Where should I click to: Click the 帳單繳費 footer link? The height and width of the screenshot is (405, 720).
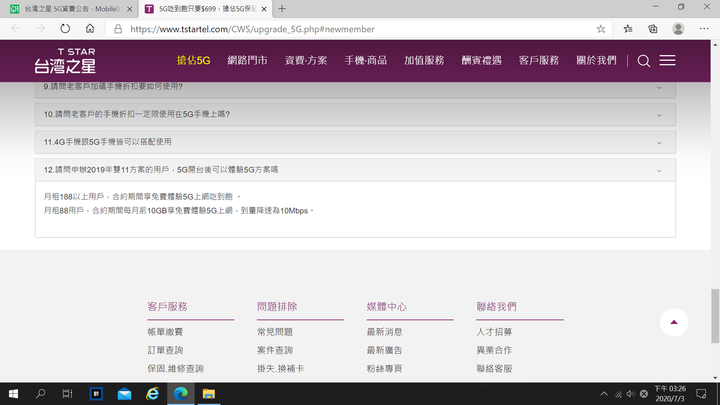point(165,332)
